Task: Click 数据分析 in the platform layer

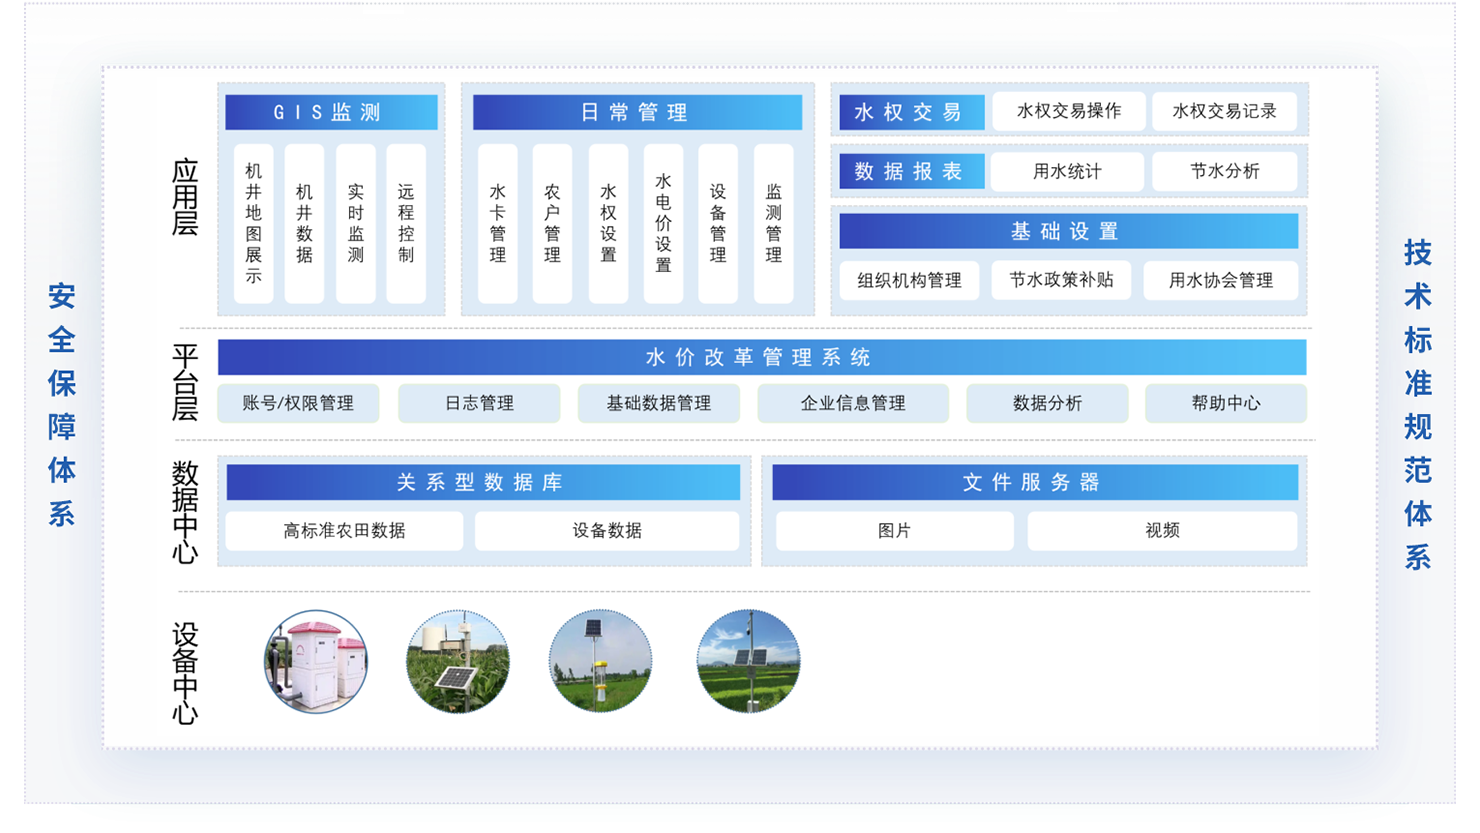Action: (x=1047, y=403)
